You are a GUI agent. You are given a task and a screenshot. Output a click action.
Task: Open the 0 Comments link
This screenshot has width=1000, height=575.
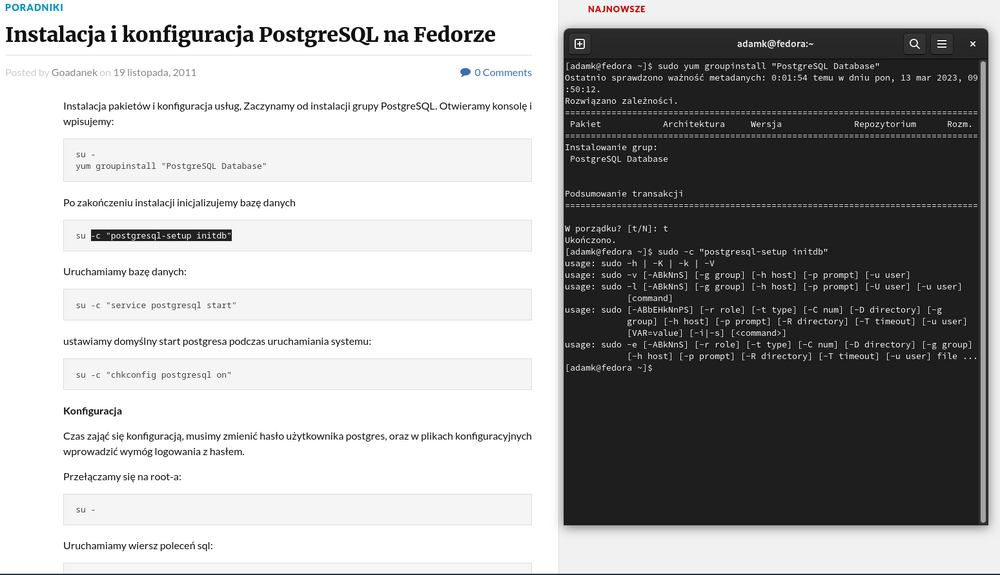pyautogui.click(x=502, y=72)
